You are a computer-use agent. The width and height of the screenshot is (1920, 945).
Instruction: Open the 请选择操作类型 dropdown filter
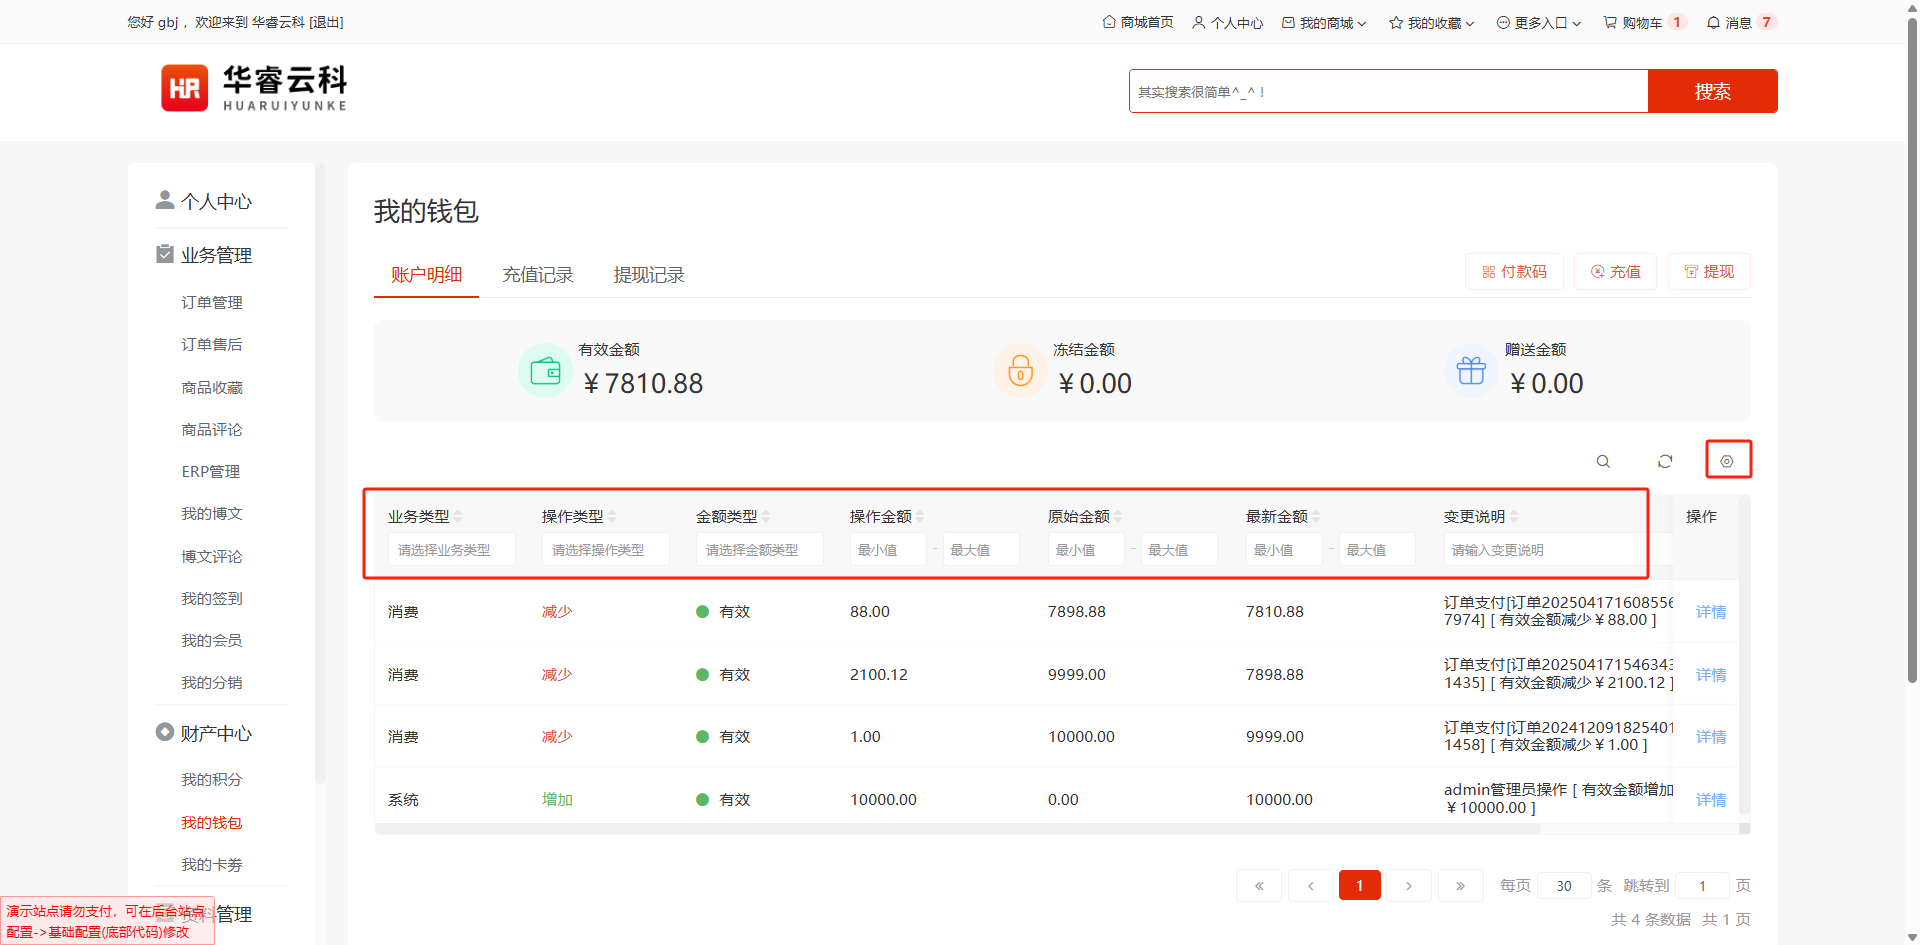605,550
